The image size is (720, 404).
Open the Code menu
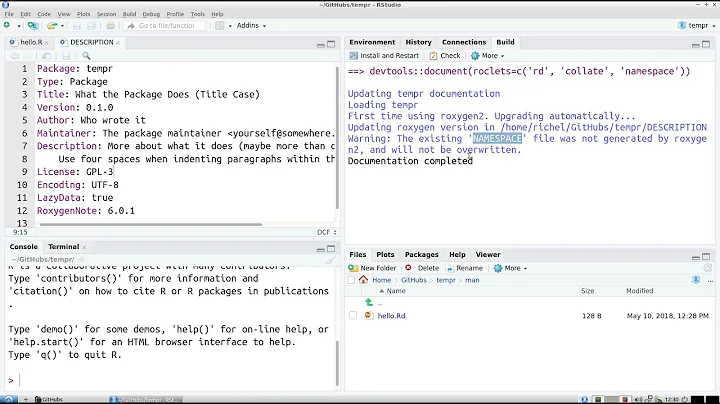click(44, 14)
